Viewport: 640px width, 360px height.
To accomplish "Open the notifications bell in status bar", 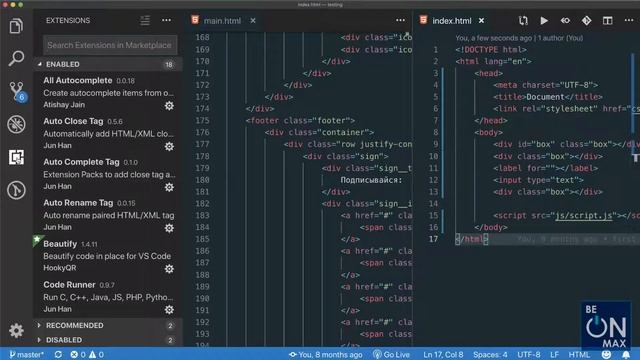I will click(625, 354).
